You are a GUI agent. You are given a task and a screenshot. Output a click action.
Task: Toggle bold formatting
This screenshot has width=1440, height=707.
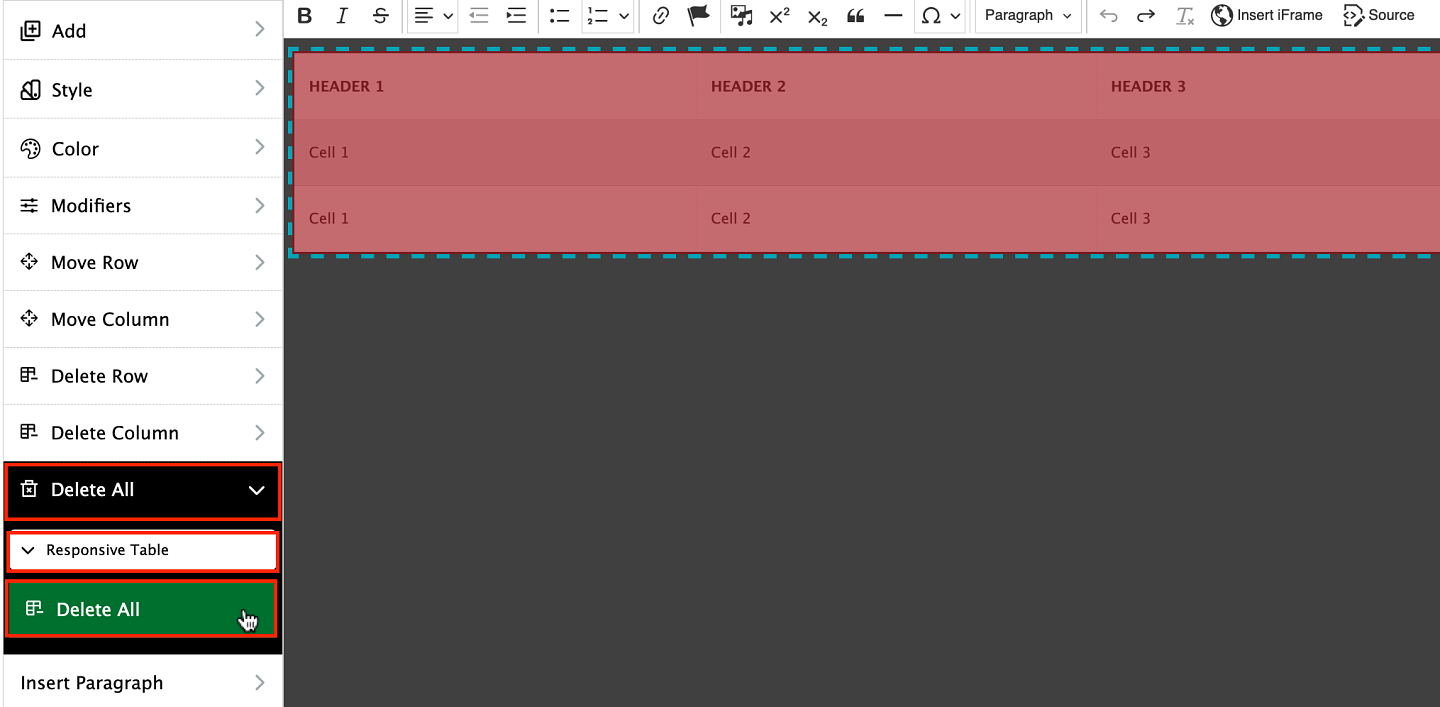coord(305,16)
